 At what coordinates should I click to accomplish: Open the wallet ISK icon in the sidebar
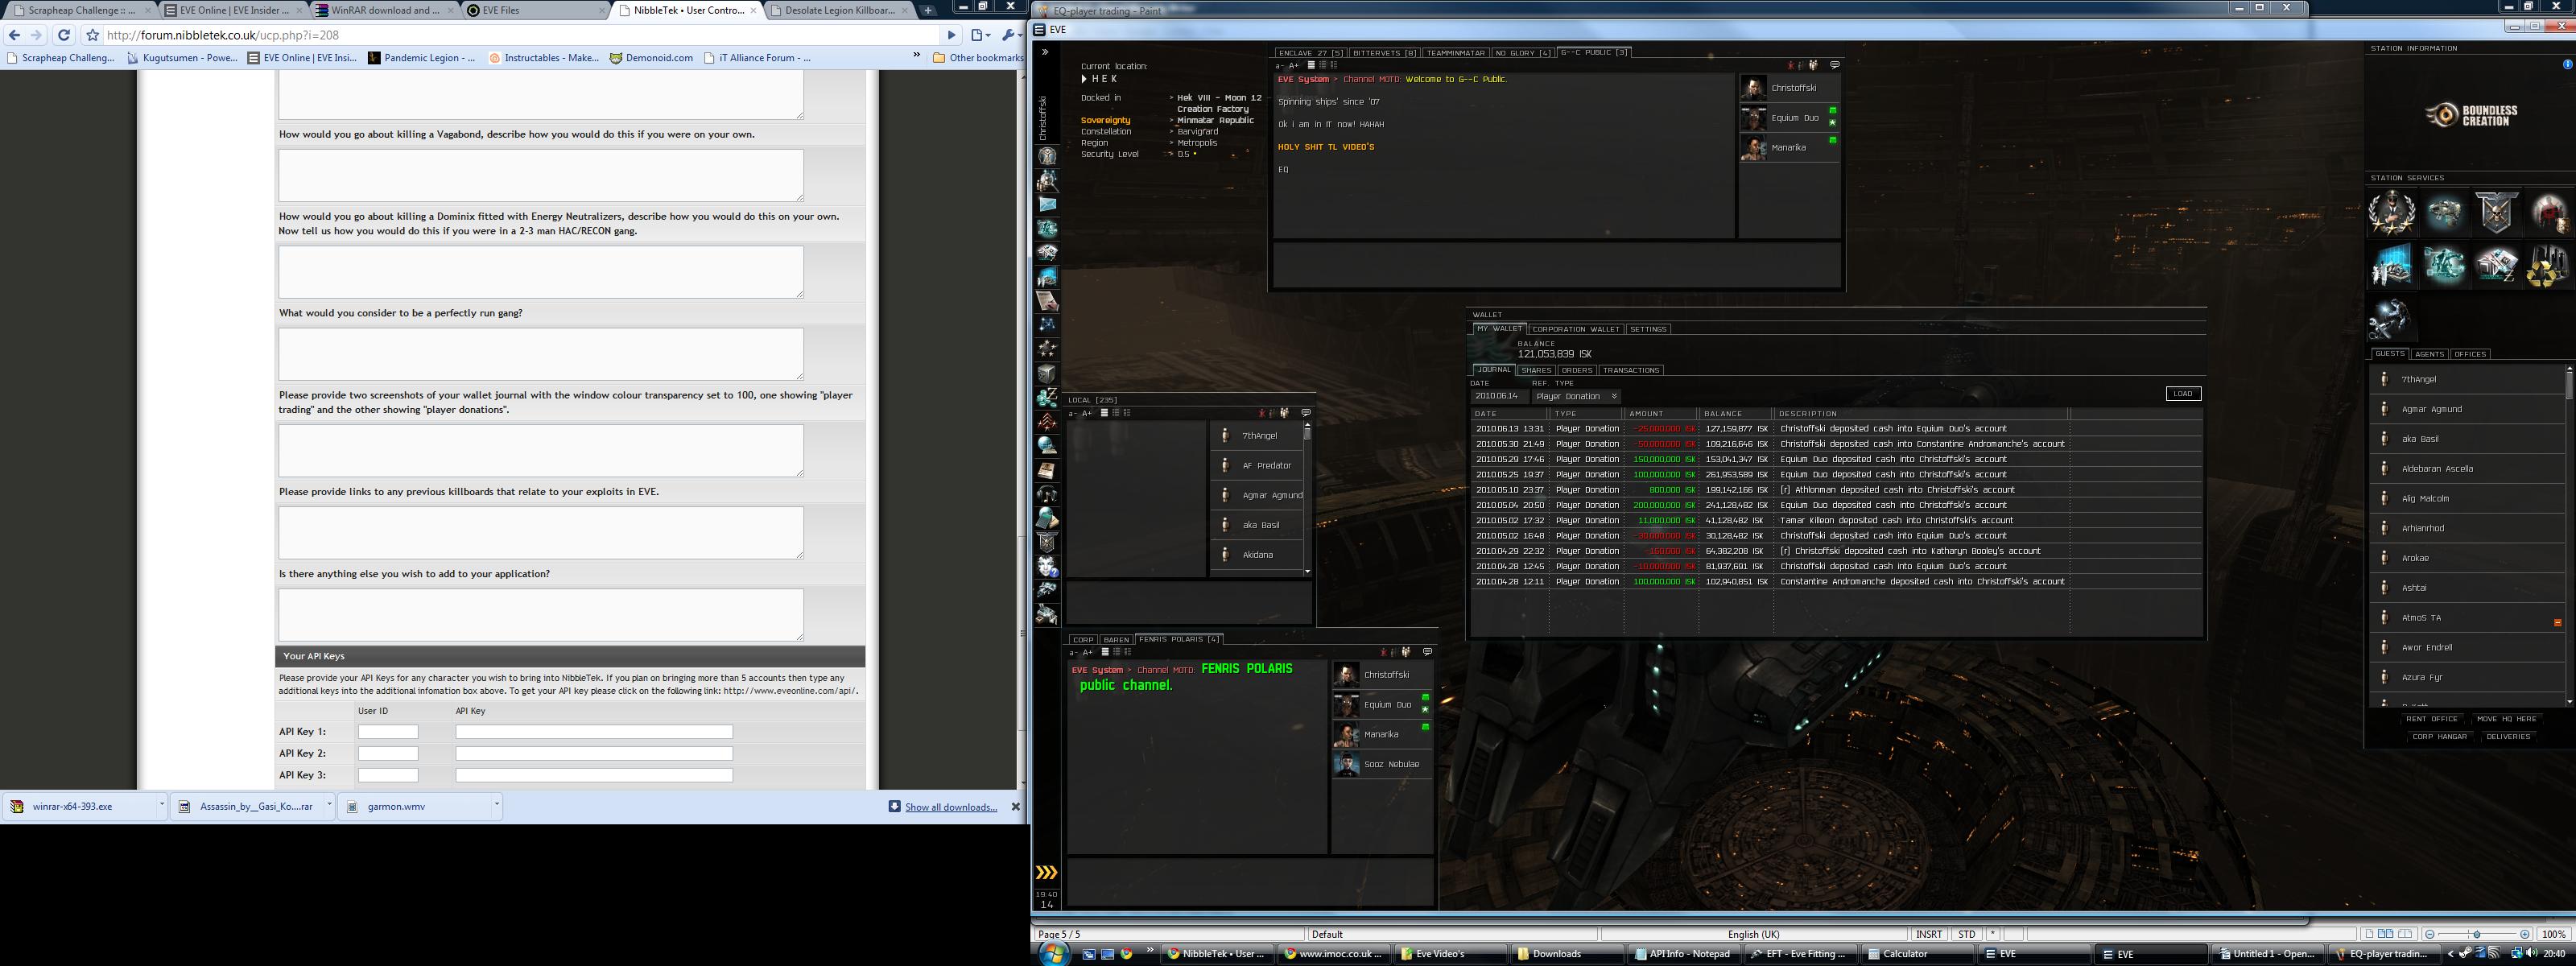coord(1047,397)
